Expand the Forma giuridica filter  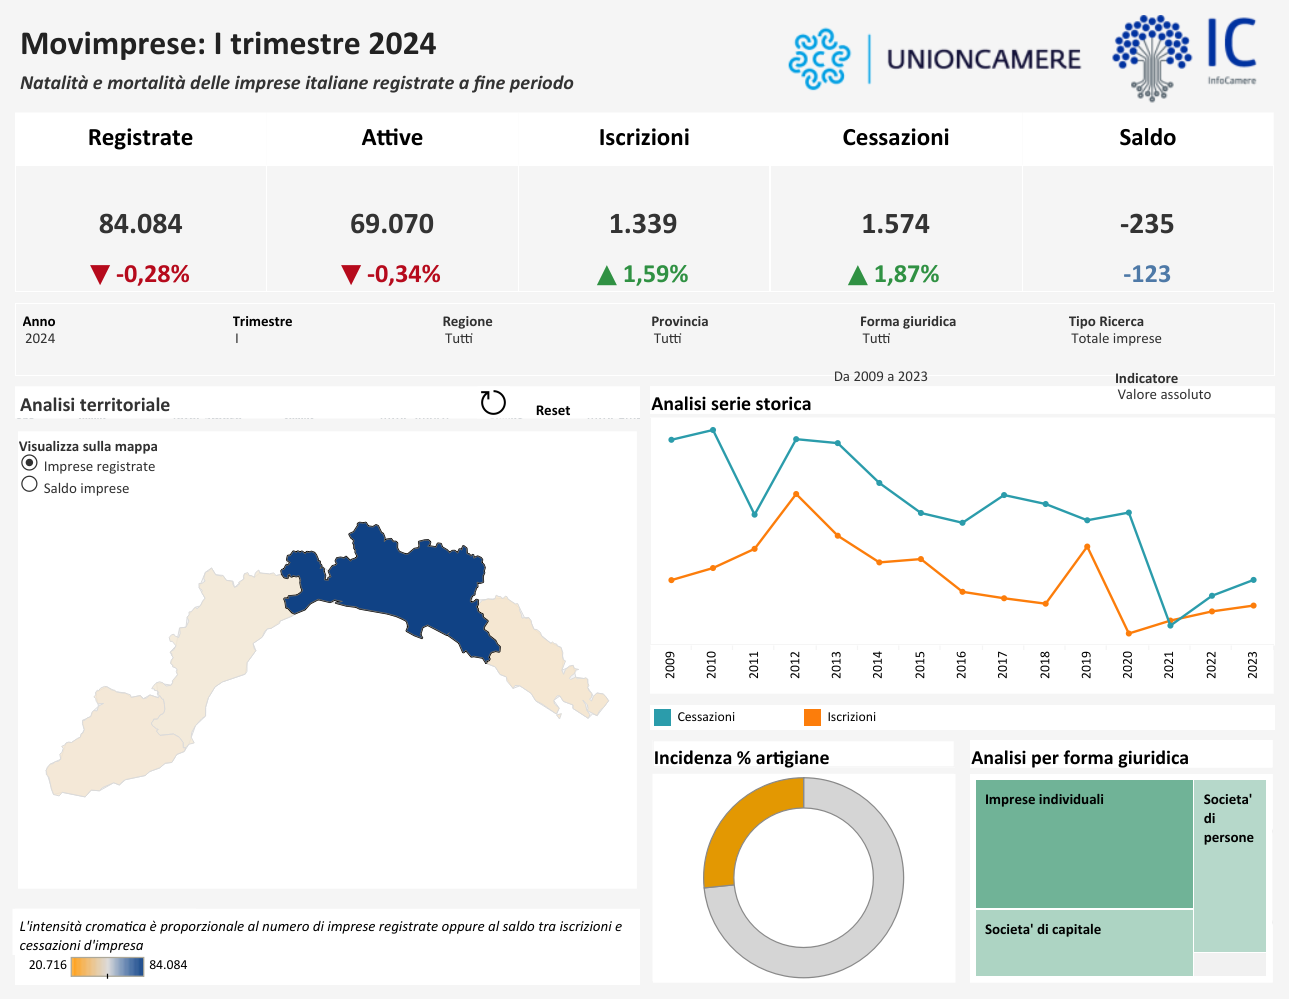(x=876, y=339)
